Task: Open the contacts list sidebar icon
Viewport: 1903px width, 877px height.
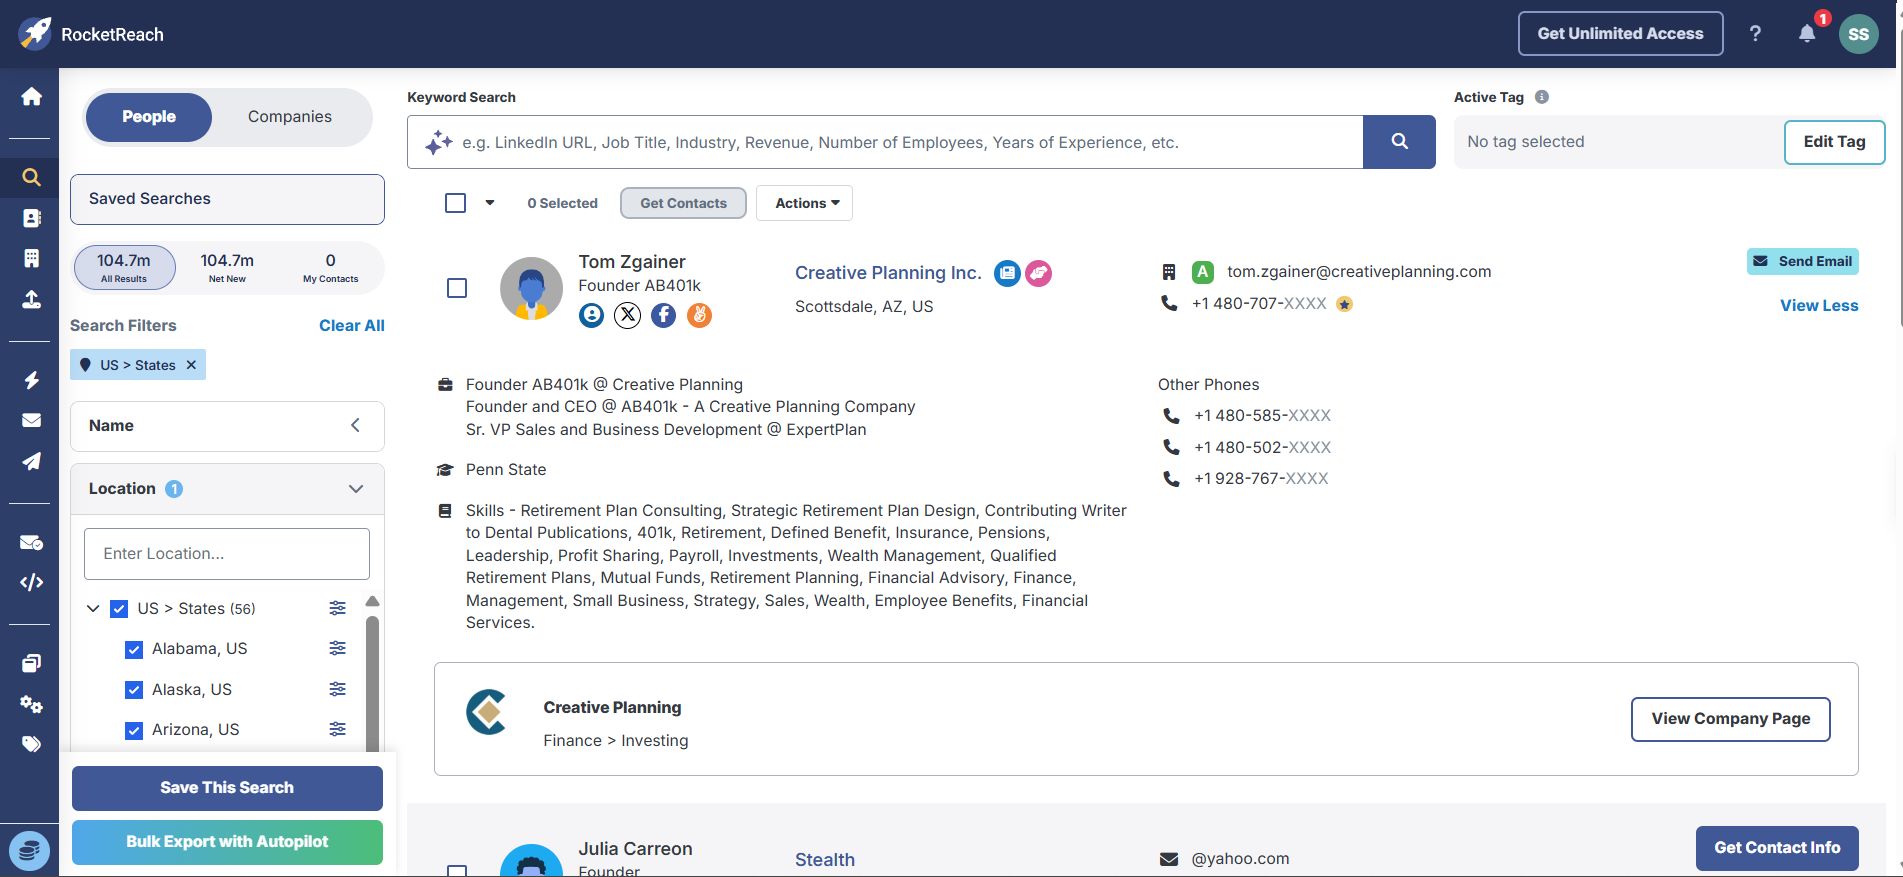Action: click(31, 218)
